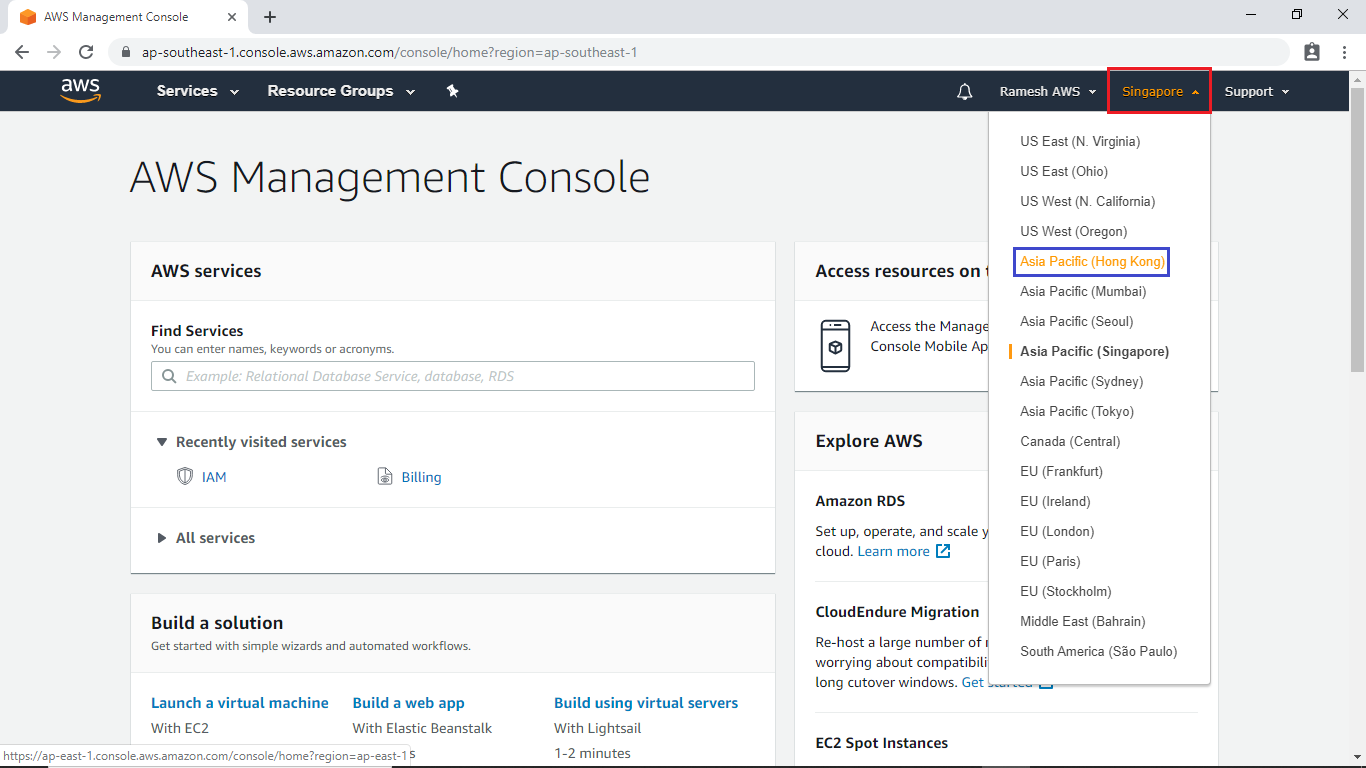Click the IAM shield icon

[184, 476]
